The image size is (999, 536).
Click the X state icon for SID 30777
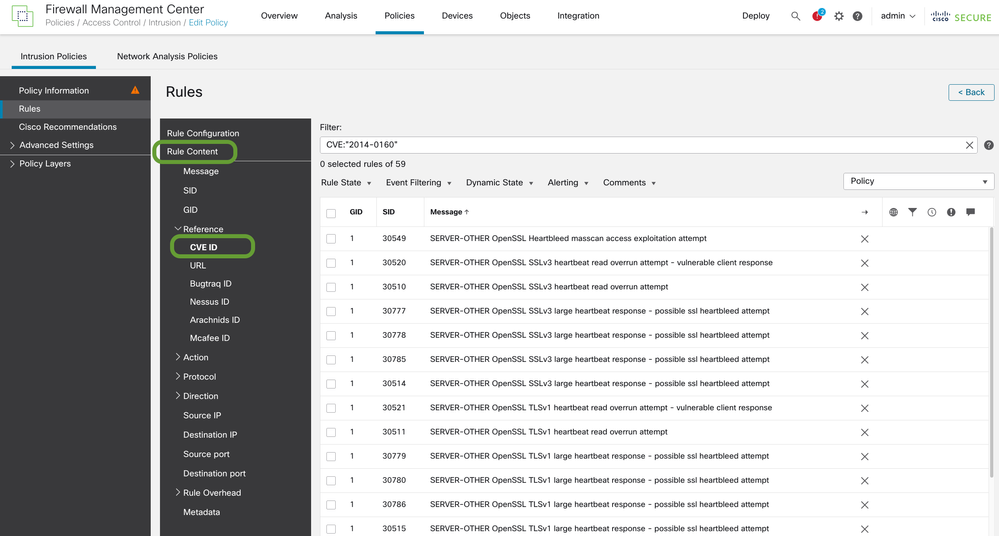pyautogui.click(x=865, y=312)
